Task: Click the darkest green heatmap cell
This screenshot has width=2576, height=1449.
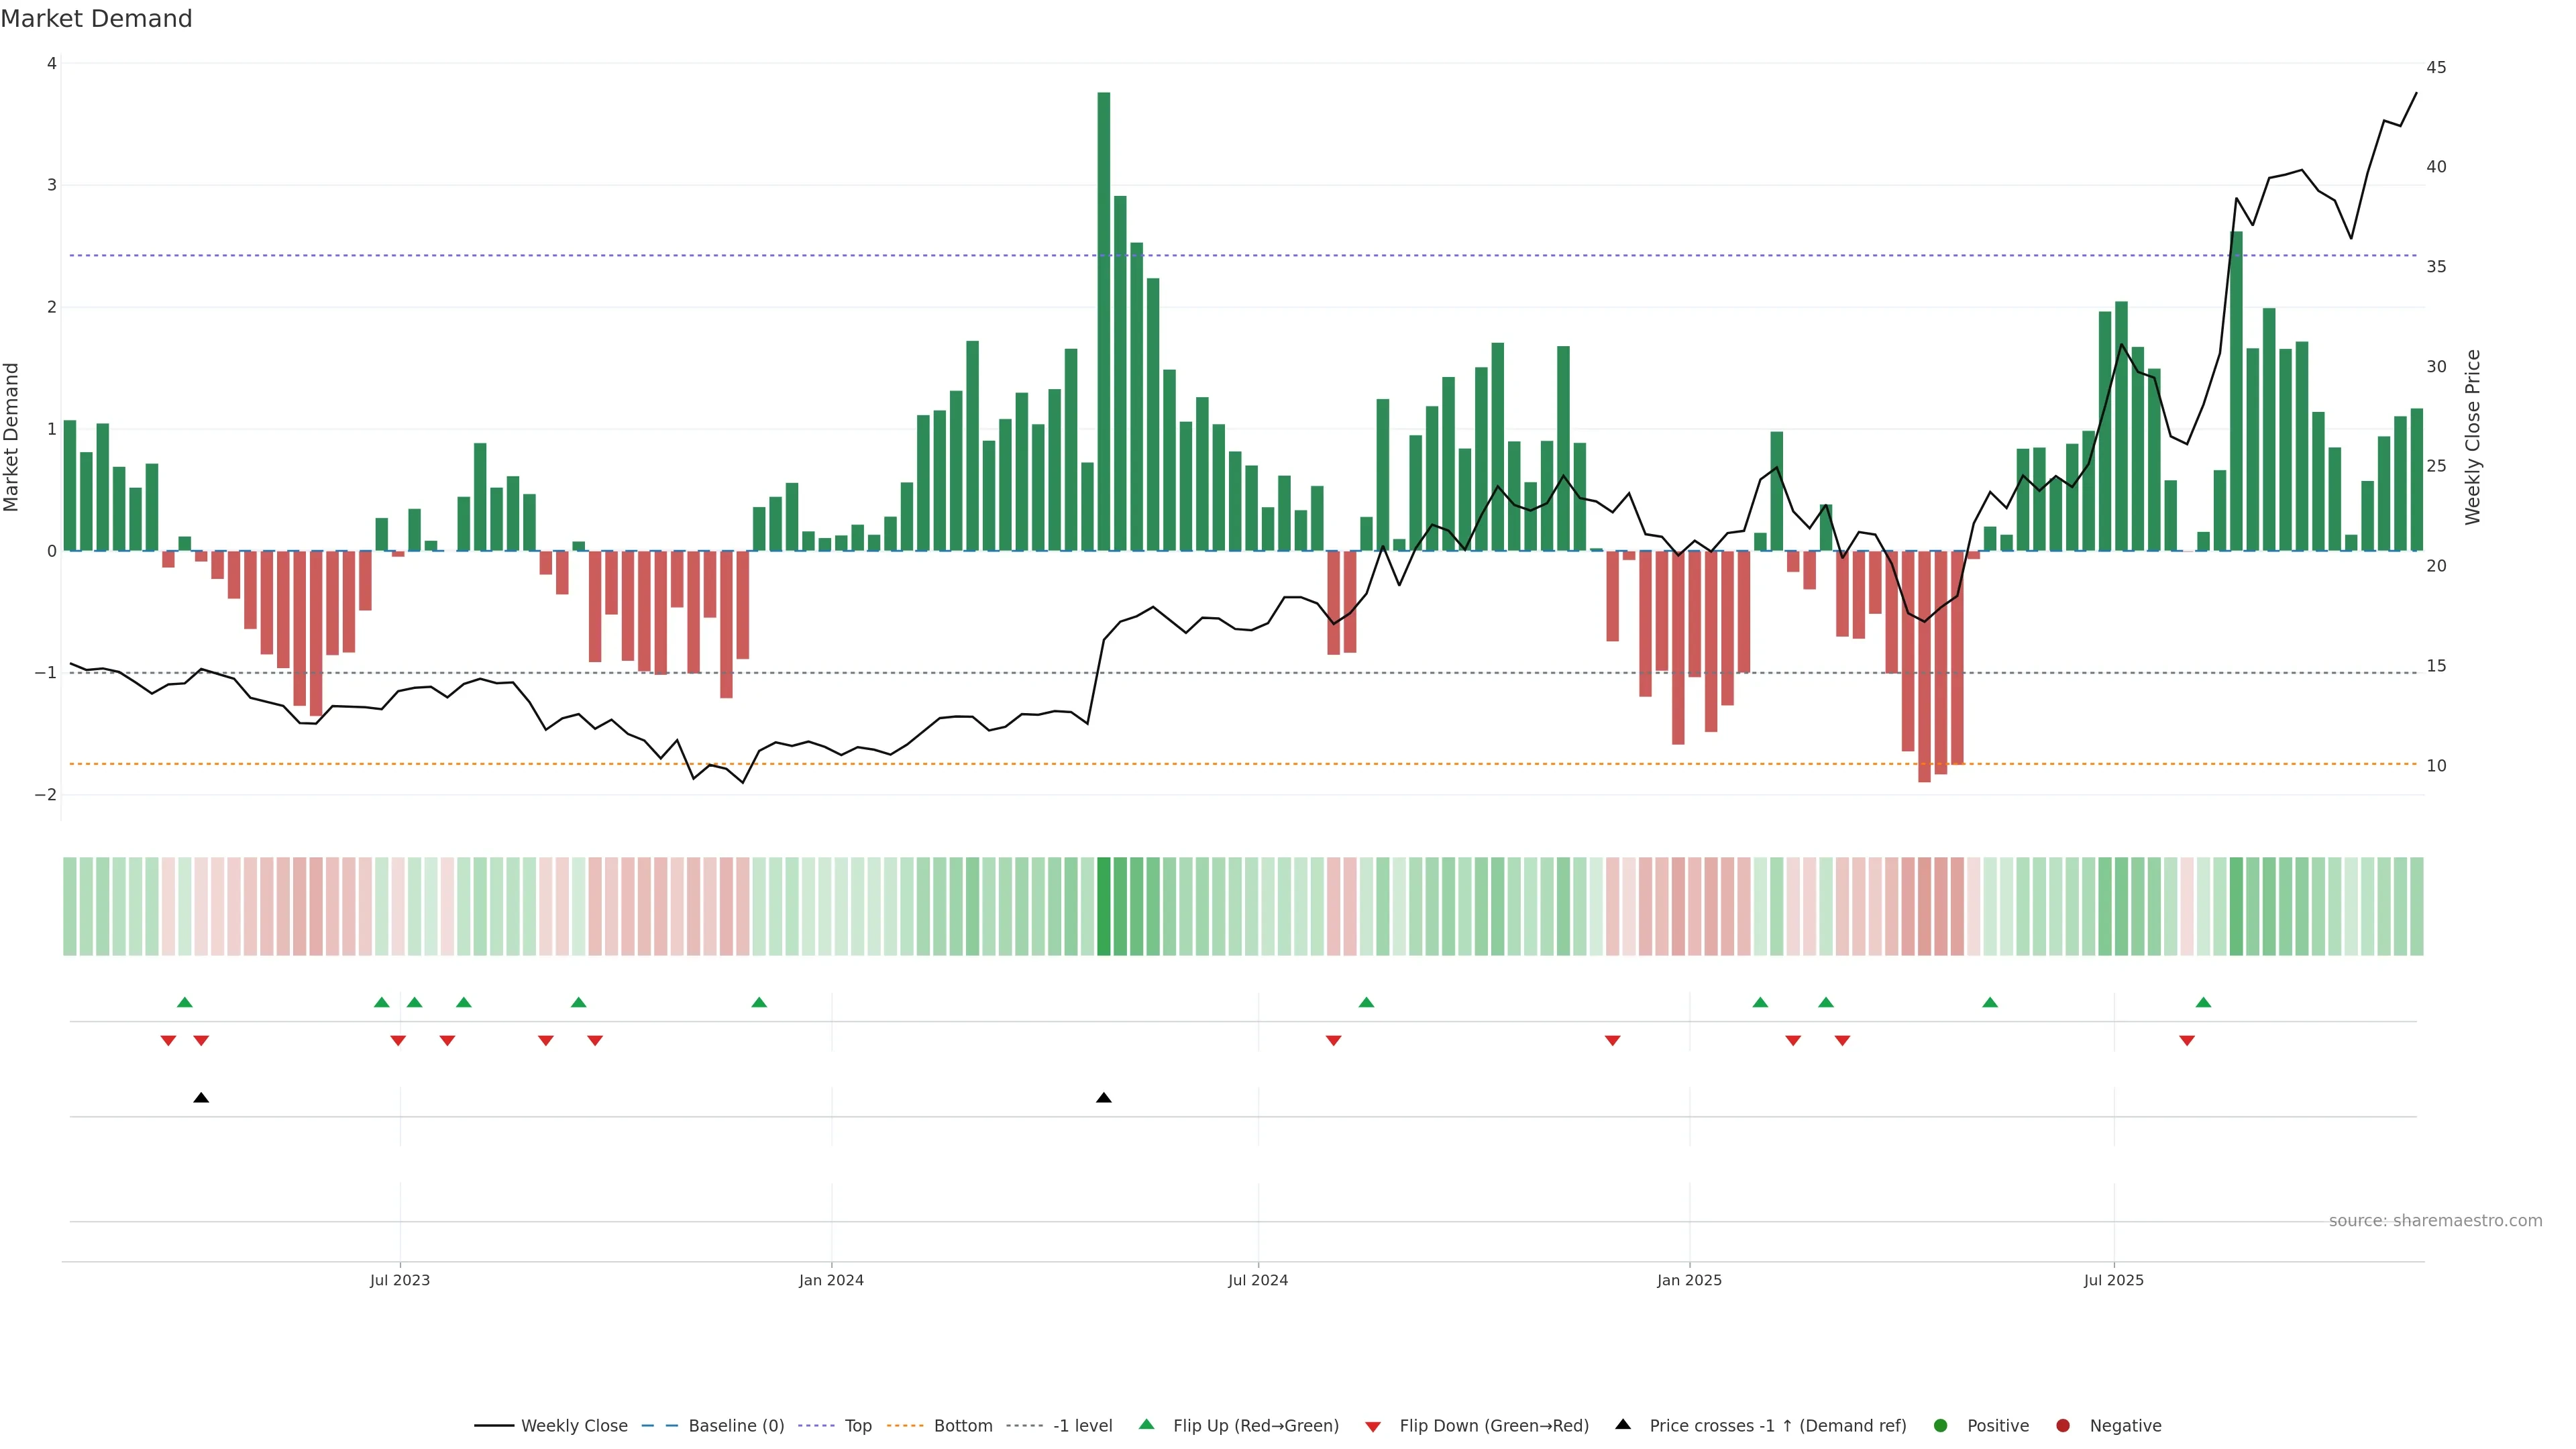Action: point(1104,906)
